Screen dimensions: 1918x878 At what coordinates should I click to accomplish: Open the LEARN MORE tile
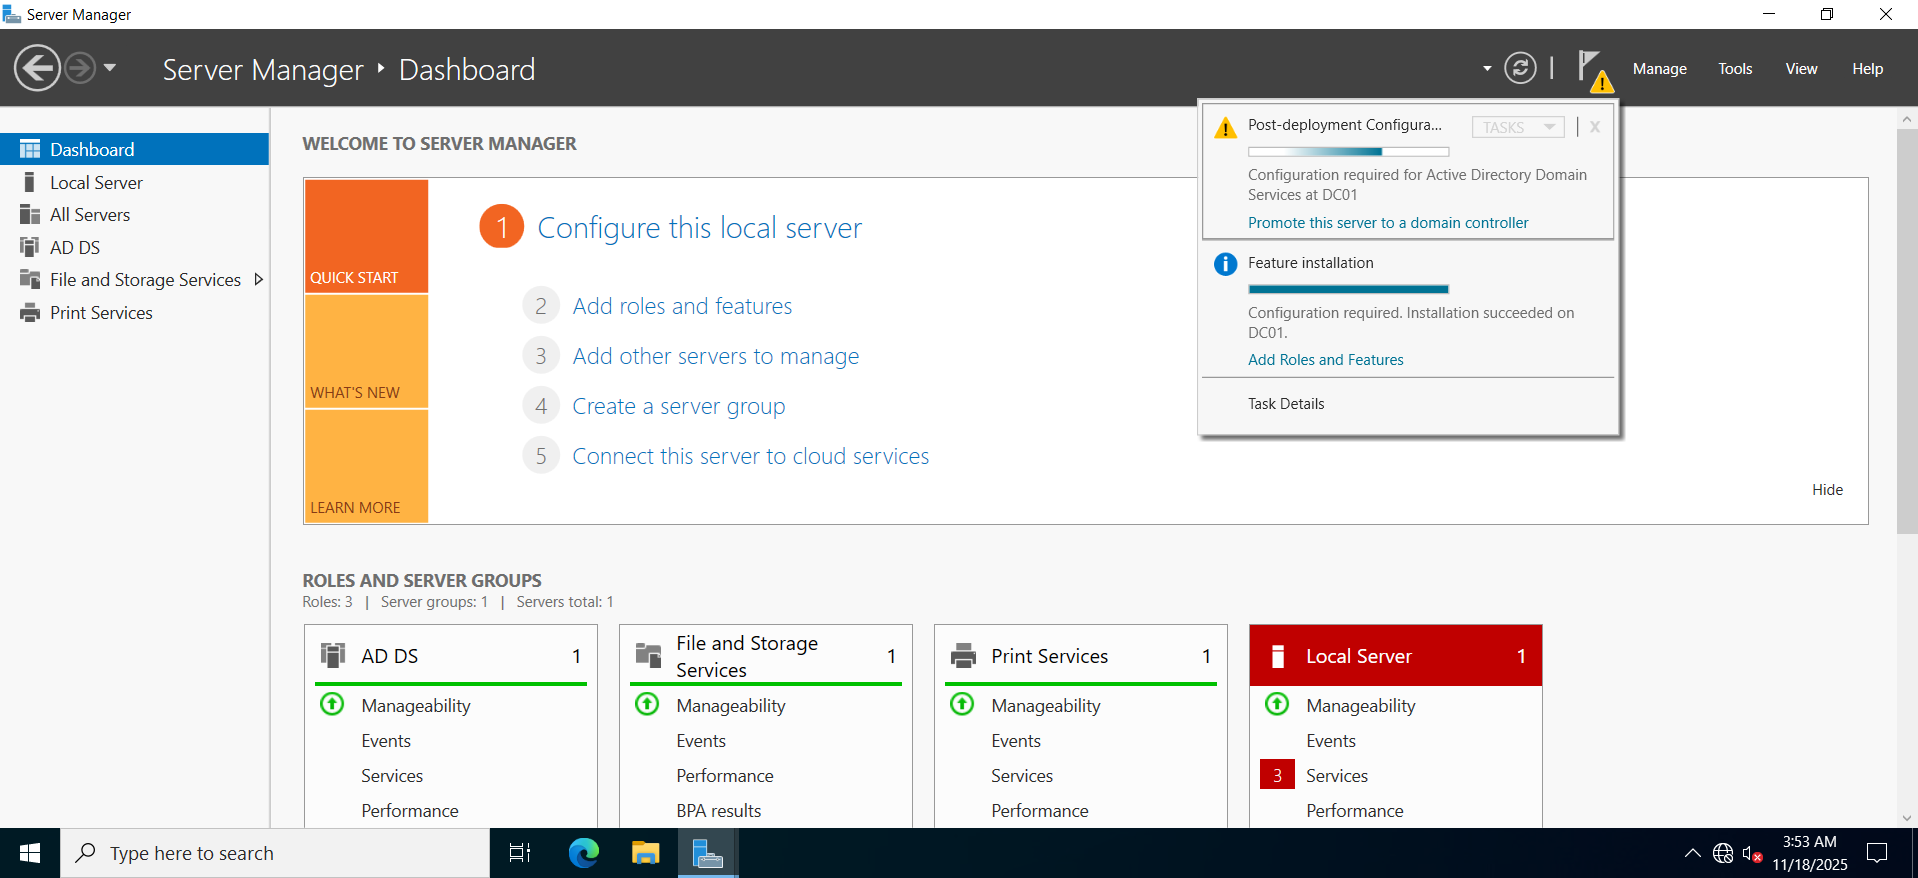click(366, 466)
